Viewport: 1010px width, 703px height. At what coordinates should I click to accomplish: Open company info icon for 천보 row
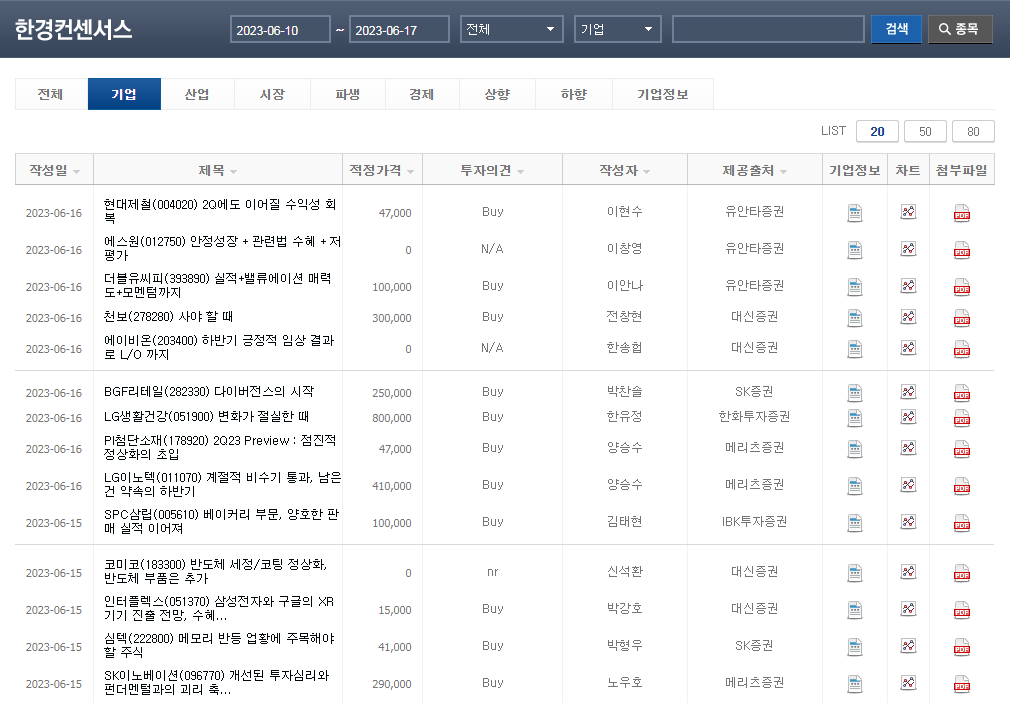[x=855, y=318]
